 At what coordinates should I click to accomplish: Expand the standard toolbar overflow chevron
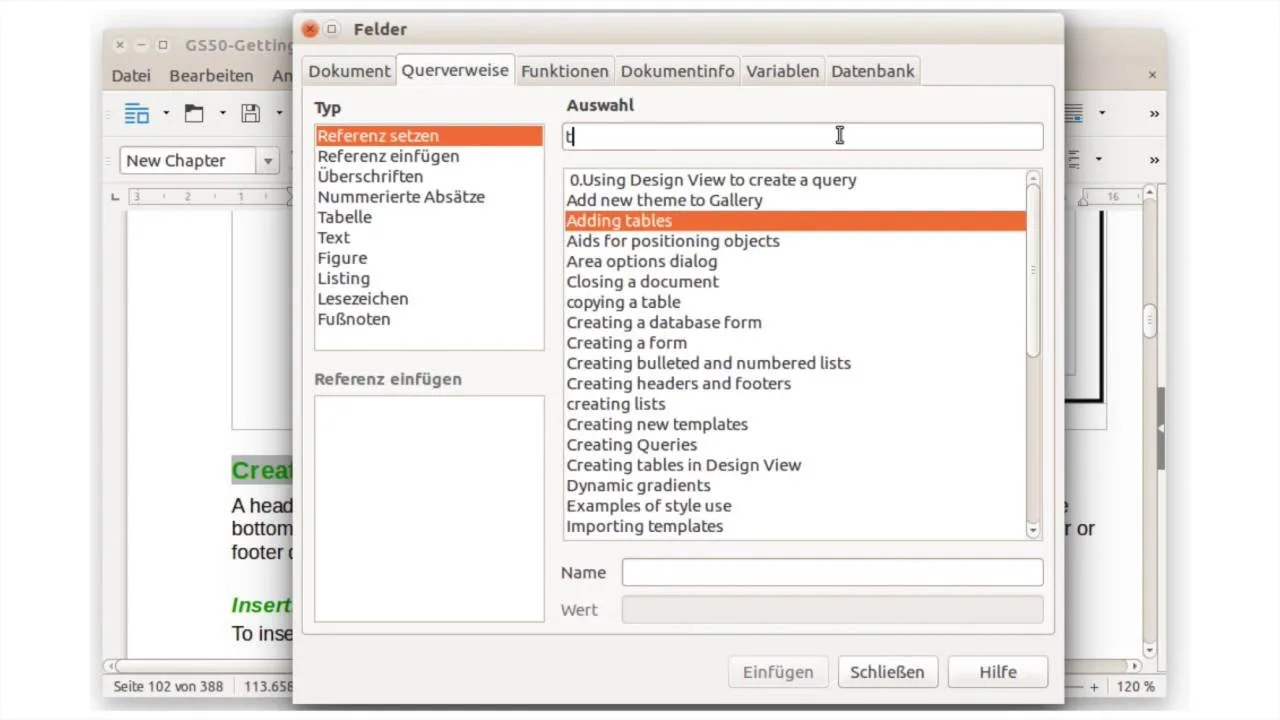coord(1154,114)
